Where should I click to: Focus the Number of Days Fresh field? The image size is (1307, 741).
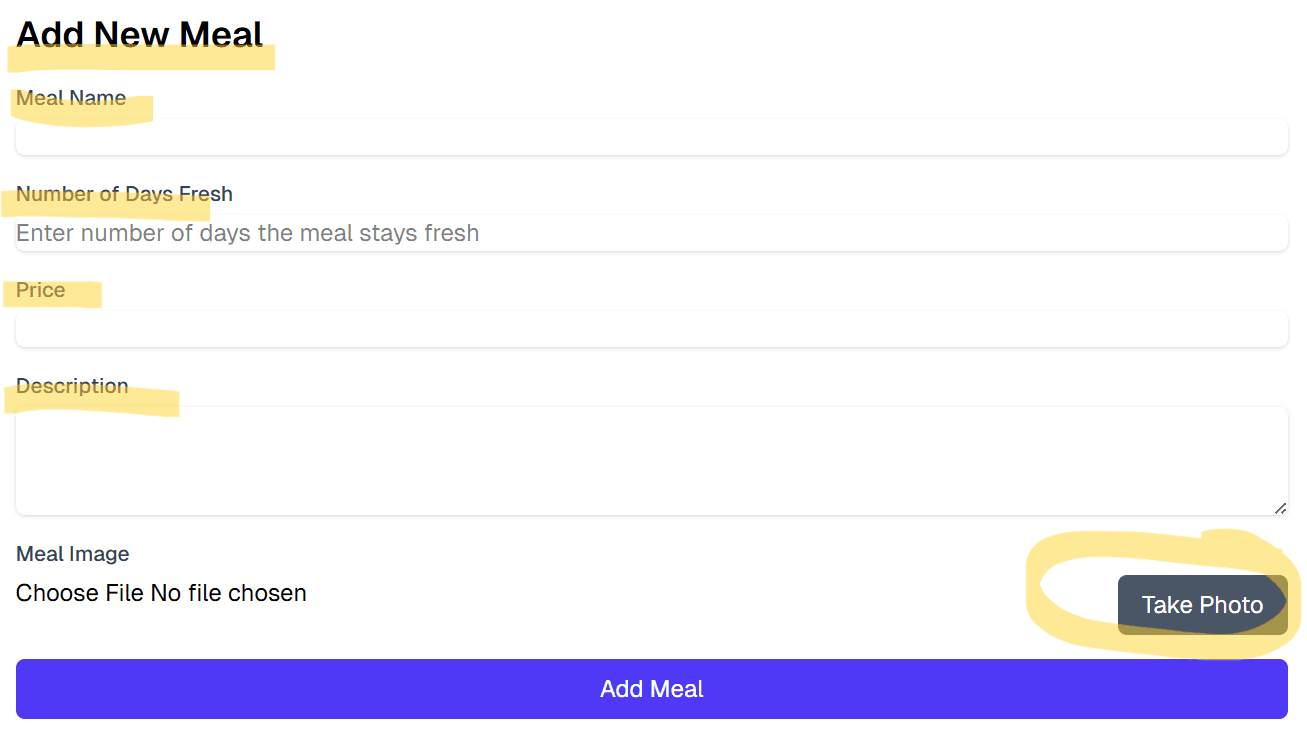pos(651,233)
